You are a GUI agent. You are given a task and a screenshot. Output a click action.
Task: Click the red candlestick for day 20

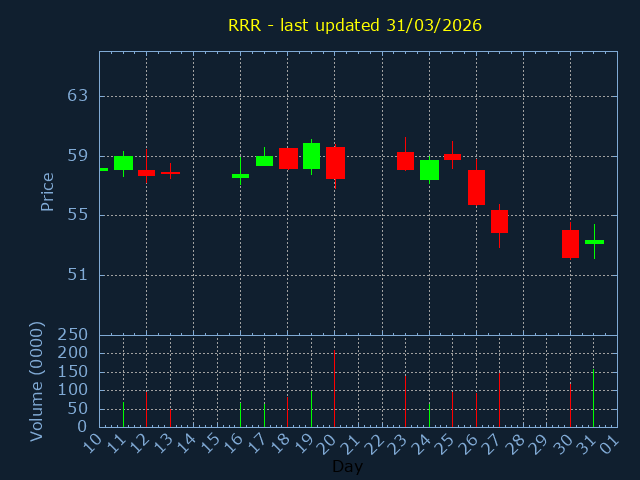tap(335, 163)
